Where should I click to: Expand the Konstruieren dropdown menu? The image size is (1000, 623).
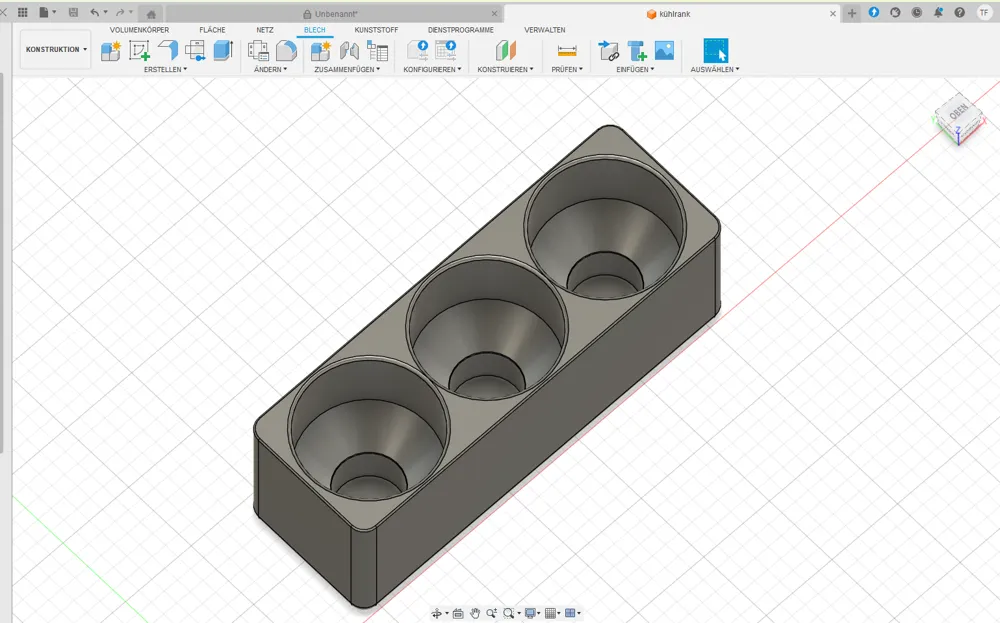[x=505, y=70]
